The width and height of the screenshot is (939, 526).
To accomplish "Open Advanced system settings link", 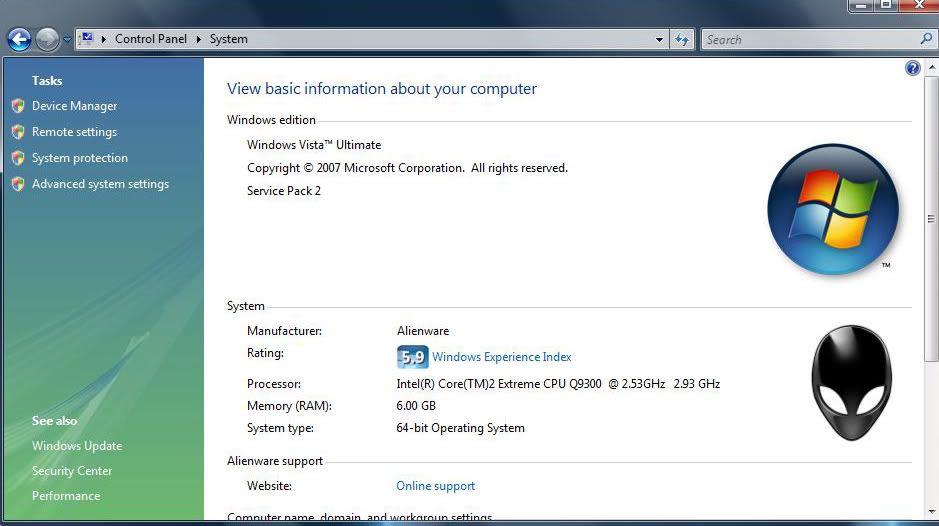I will click(x=100, y=184).
